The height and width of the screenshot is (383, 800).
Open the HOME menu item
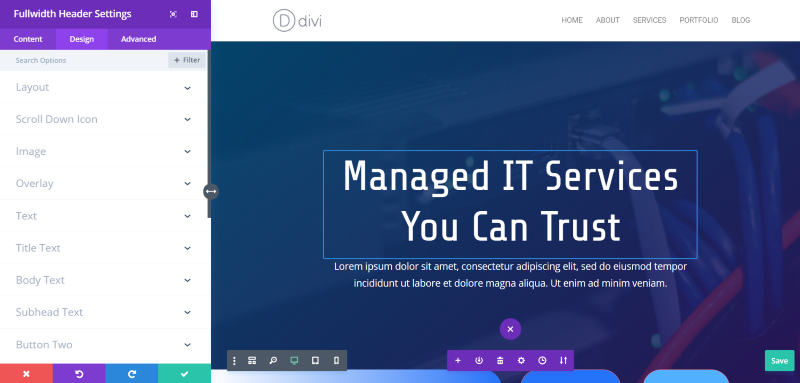tap(572, 20)
